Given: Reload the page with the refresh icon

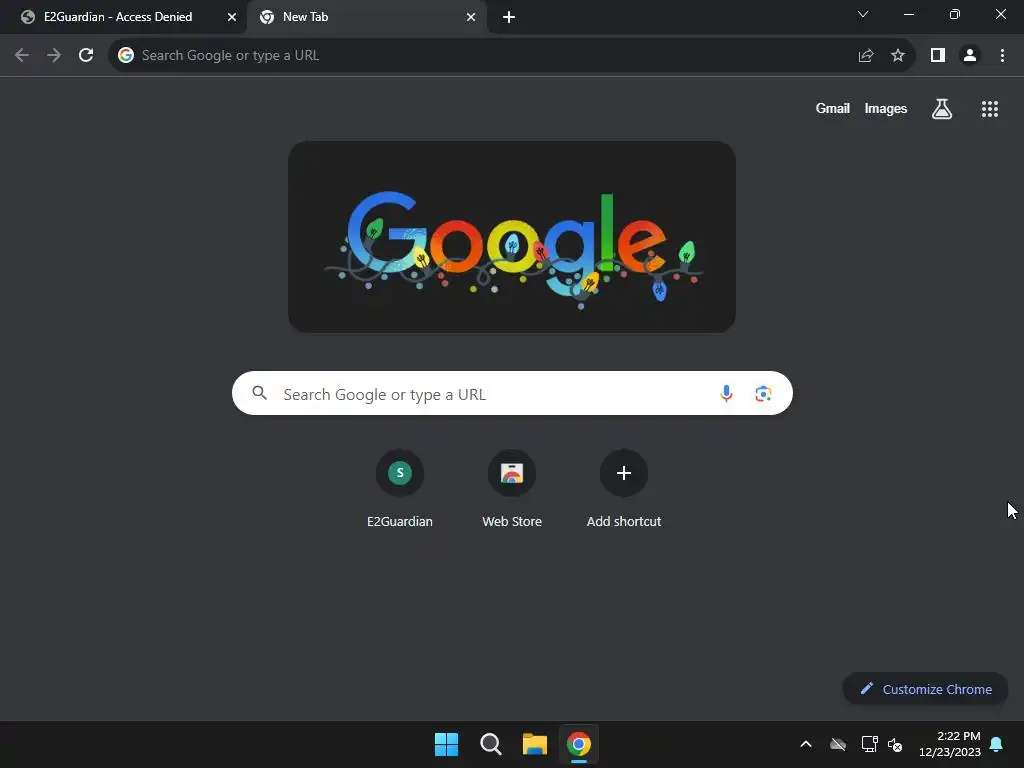Looking at the screenshot, I should 86,56.
